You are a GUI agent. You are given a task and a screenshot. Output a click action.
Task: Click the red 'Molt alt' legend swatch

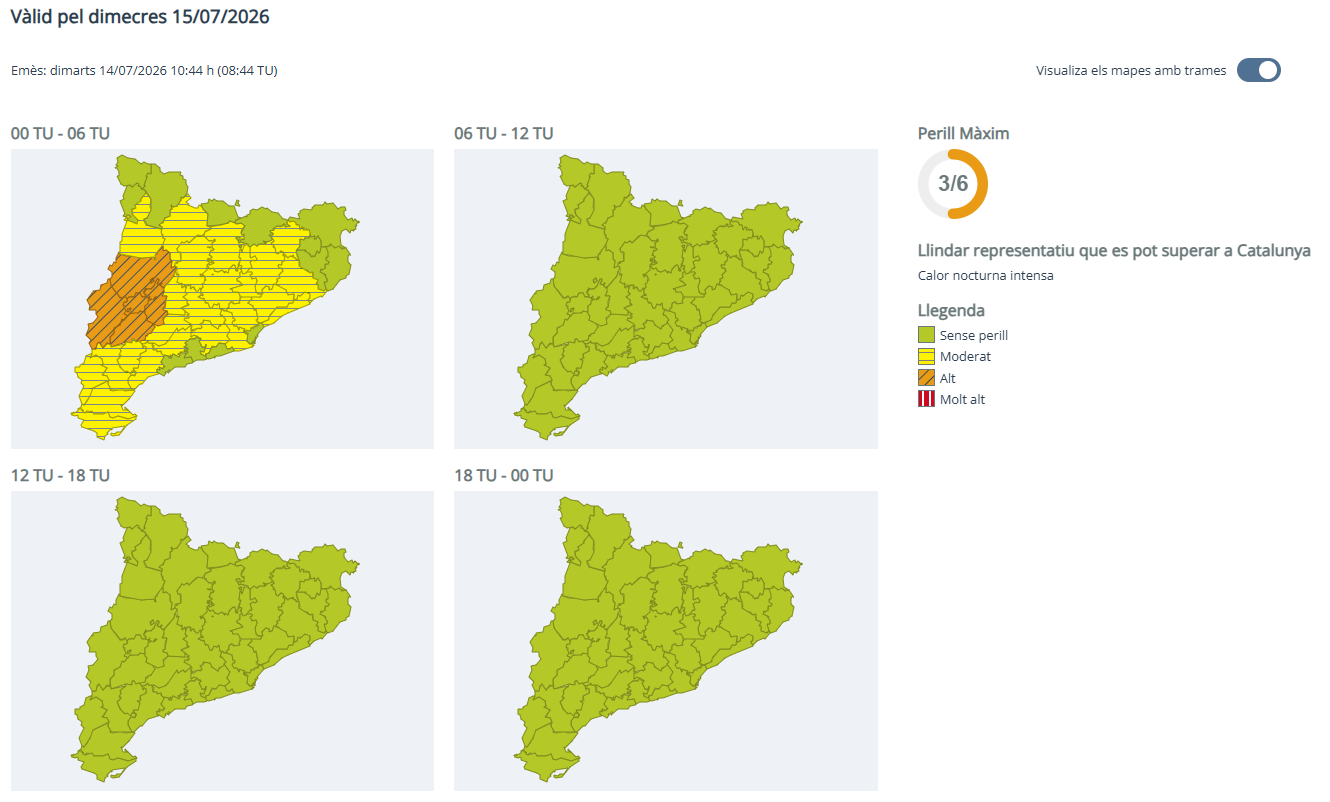pos(926,399)
